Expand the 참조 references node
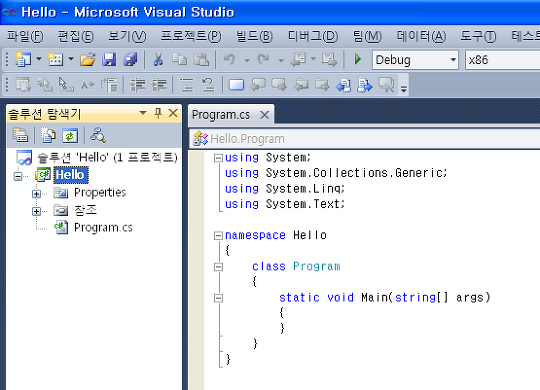Image resolution: width=540 pixels, height=390 pixels. [x=37, y=211]
